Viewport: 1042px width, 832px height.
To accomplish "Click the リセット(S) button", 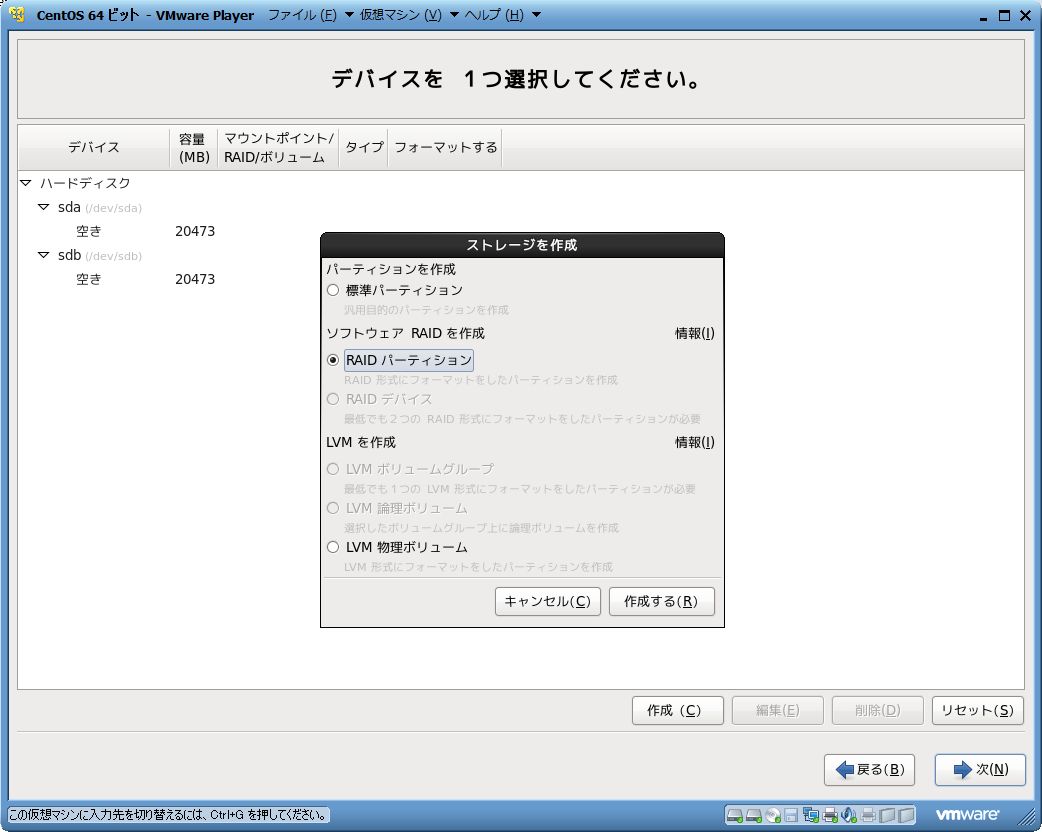I will point(978,710).
